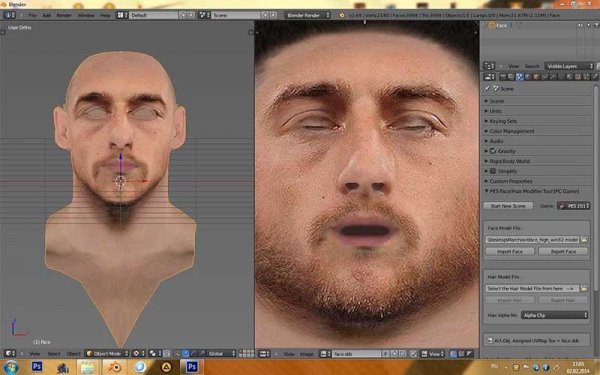The image size is (600, 375).
Task: Open the Global transform orientation dropdown
Action: (222, 354)
